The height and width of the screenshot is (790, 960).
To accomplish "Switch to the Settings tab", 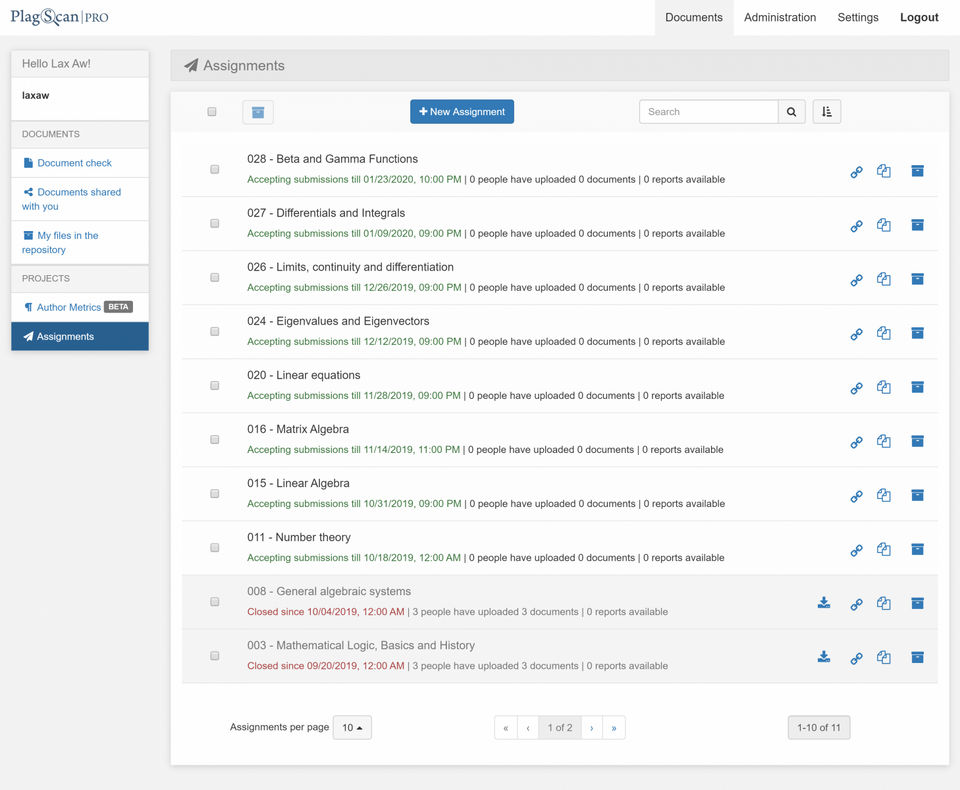I will pyautogui.click(x=858, y=17).
